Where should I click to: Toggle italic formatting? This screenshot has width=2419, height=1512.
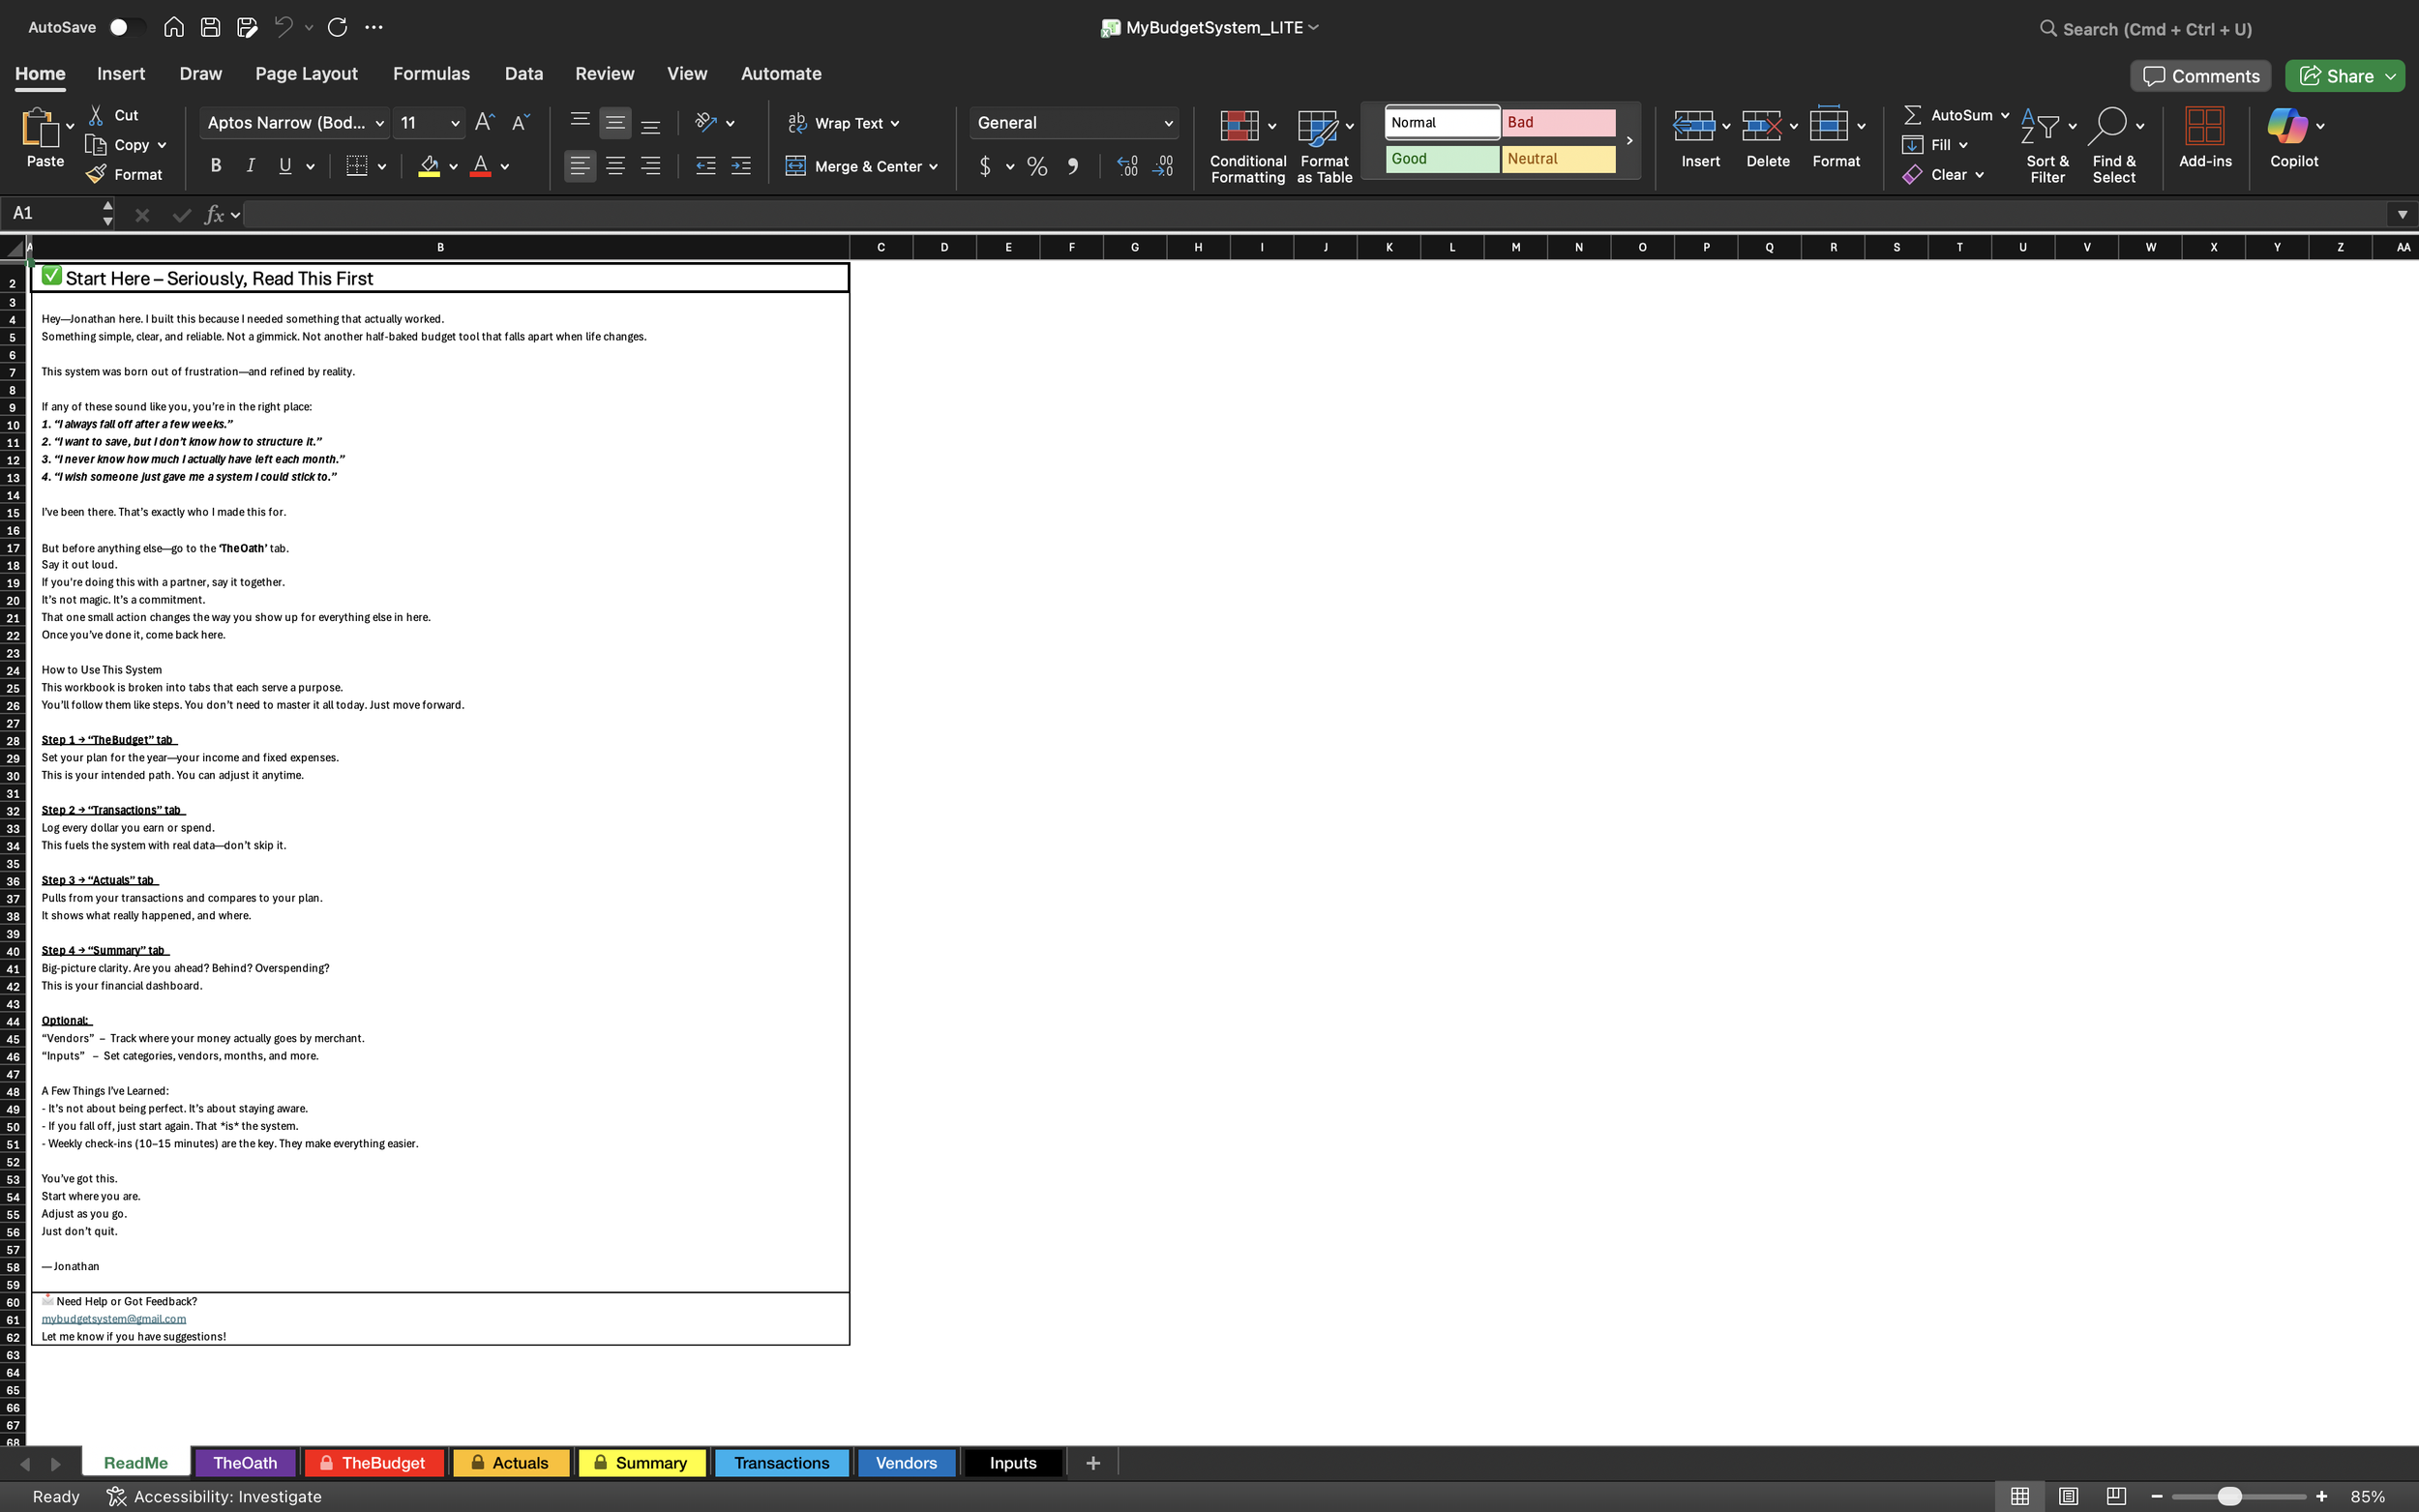250,165
